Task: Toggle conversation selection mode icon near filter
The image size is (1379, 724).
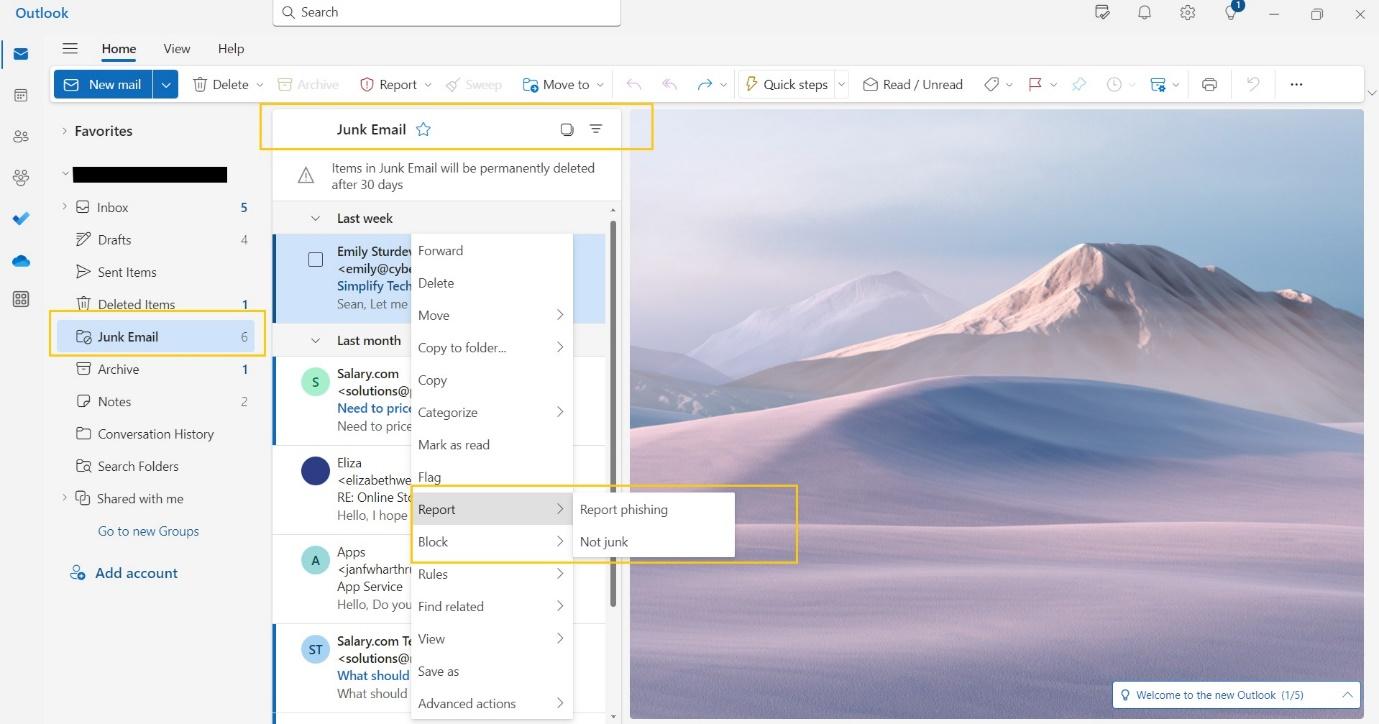Action: pyautogui.click(x=567, y=129)
